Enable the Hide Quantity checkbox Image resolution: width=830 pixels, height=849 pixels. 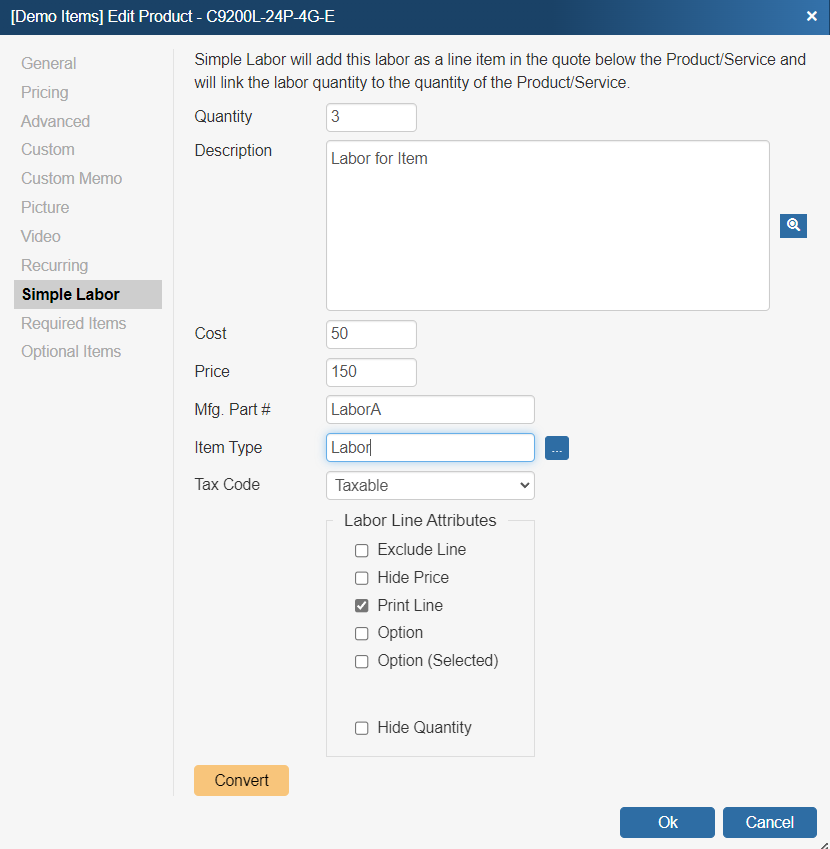[x=362, y=728]
